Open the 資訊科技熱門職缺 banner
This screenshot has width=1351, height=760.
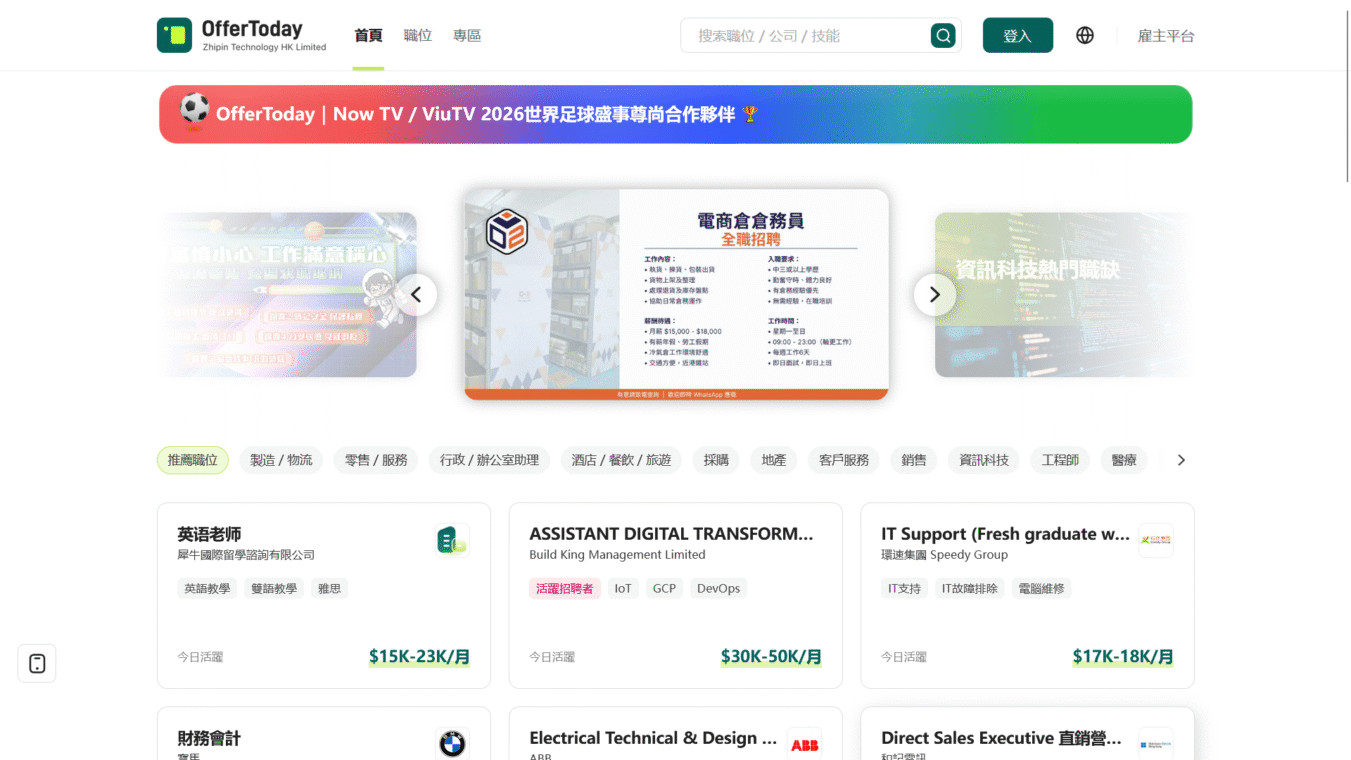[1064, 294]
